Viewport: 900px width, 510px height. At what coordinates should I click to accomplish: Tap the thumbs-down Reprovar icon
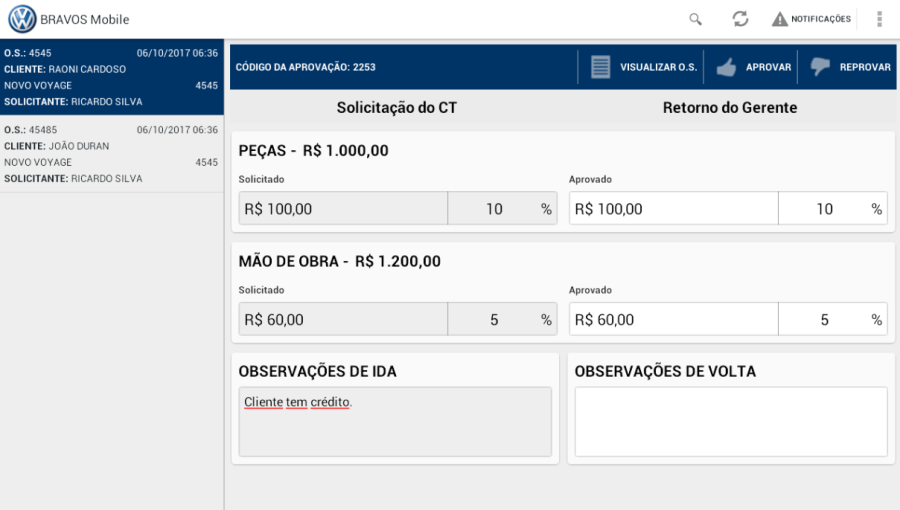coord(820,67)
